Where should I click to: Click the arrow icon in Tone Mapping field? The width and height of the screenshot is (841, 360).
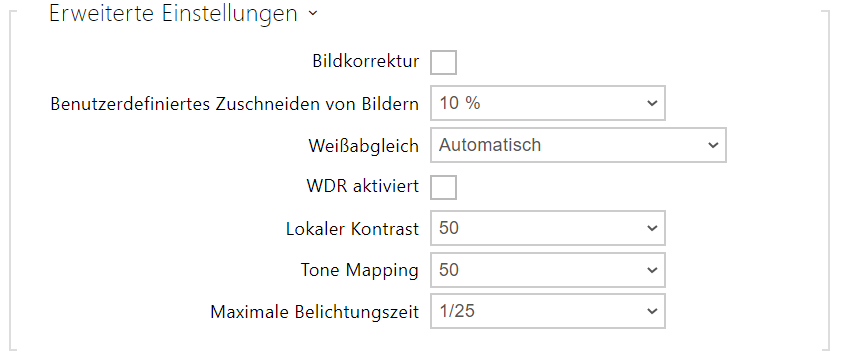[x=652, y=270]
